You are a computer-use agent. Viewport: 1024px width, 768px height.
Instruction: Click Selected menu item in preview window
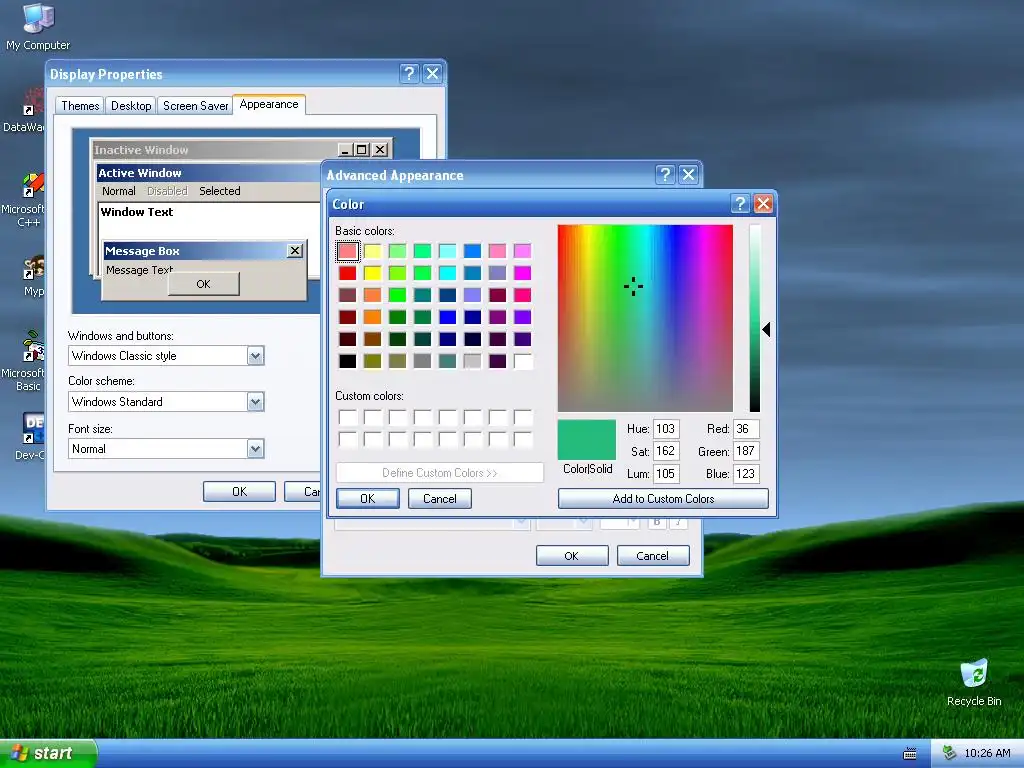coord(219,191)
